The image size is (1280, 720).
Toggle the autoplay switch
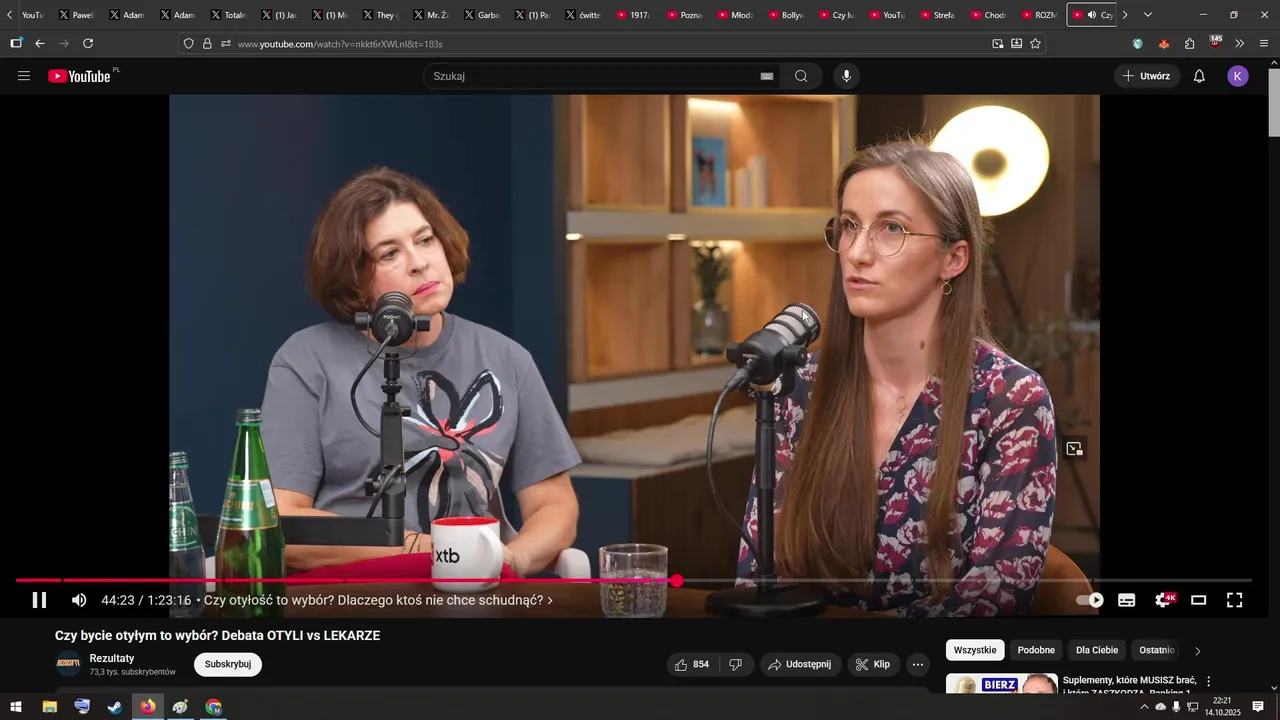point(1090,600)
